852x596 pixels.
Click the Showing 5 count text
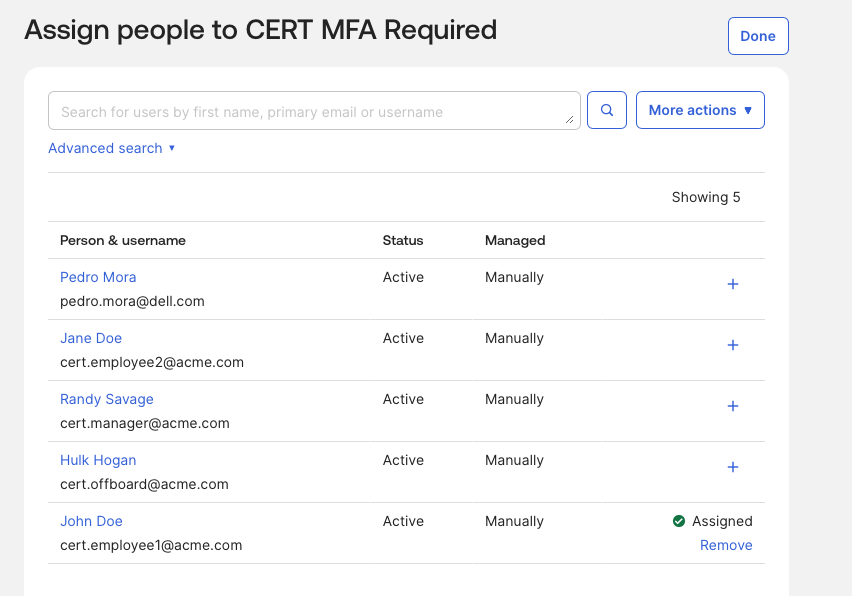point(706,197)
